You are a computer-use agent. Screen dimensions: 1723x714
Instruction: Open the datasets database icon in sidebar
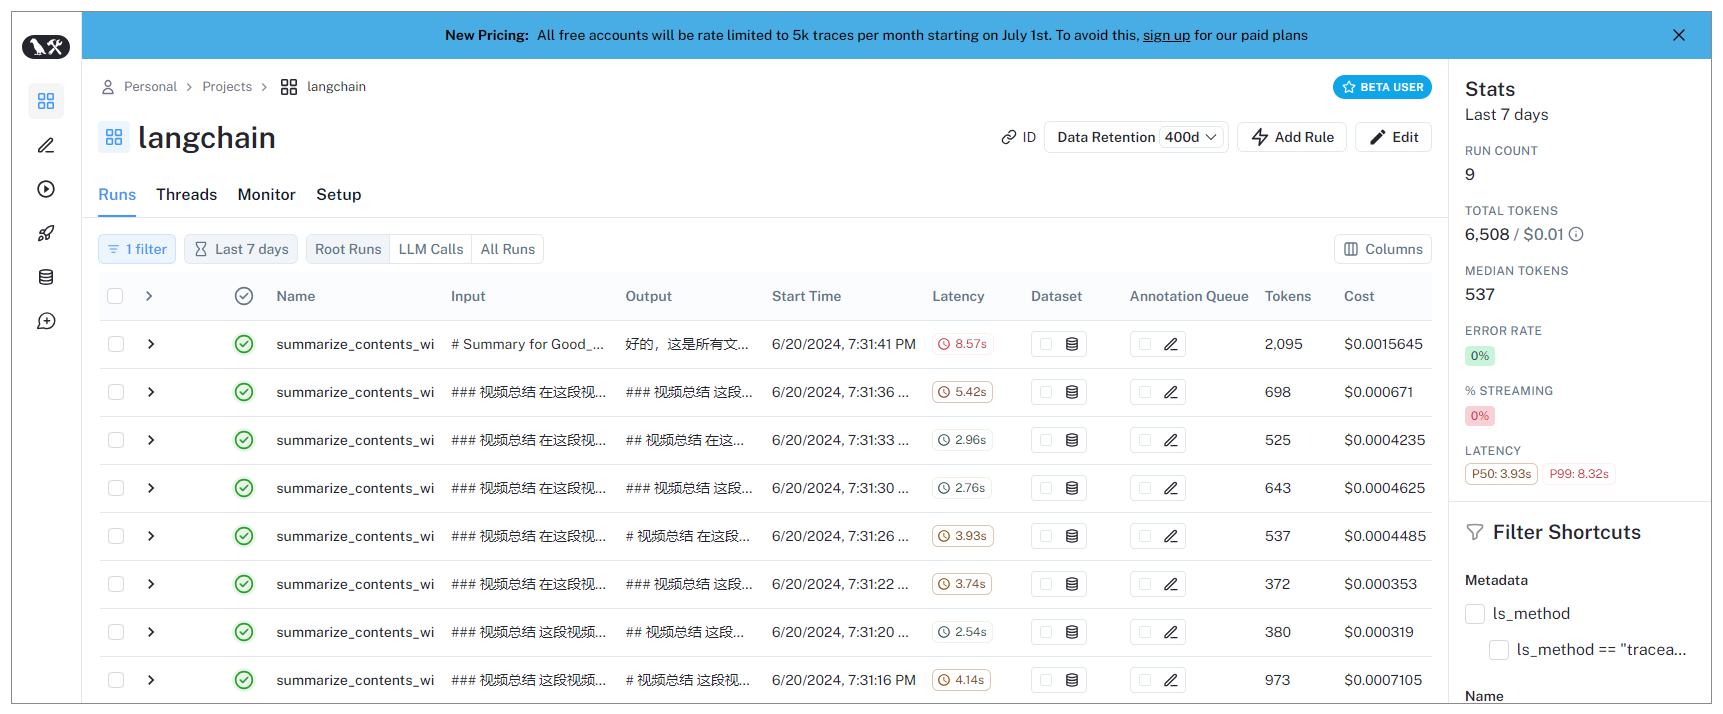point(46,277)
